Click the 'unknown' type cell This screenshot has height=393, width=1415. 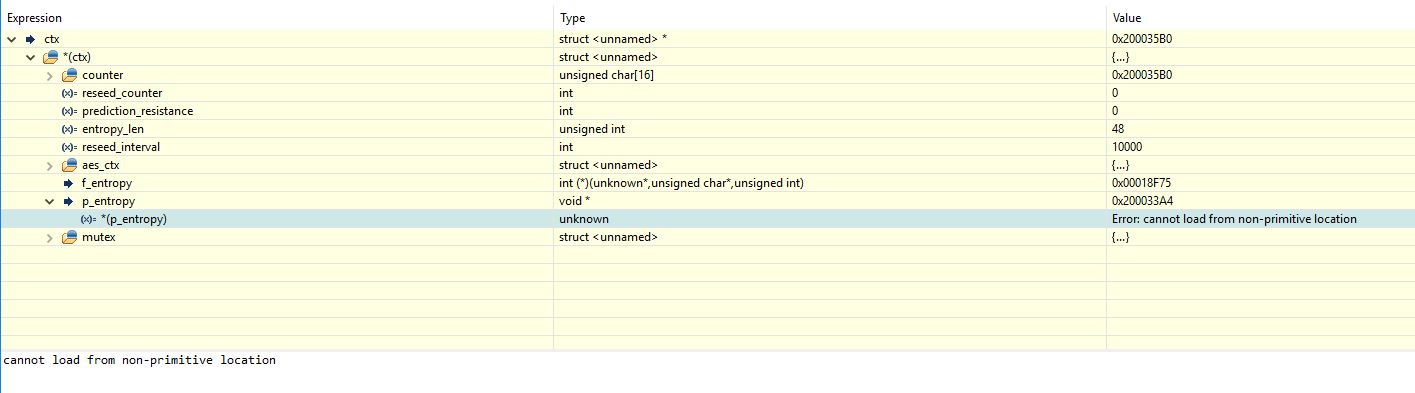[584, 219]
